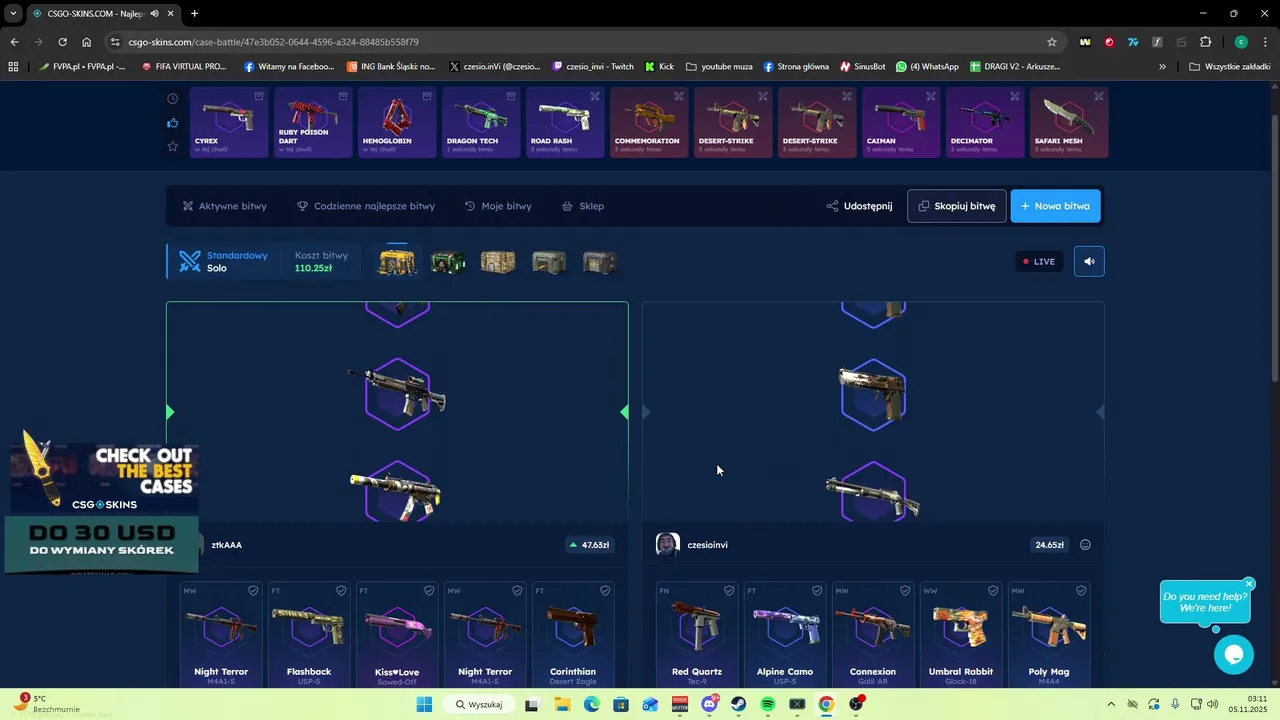Open the Wszystkie zakładki folder
Image resolution: width=1280 pixels, height=720 pixels.
(1230, 67)
